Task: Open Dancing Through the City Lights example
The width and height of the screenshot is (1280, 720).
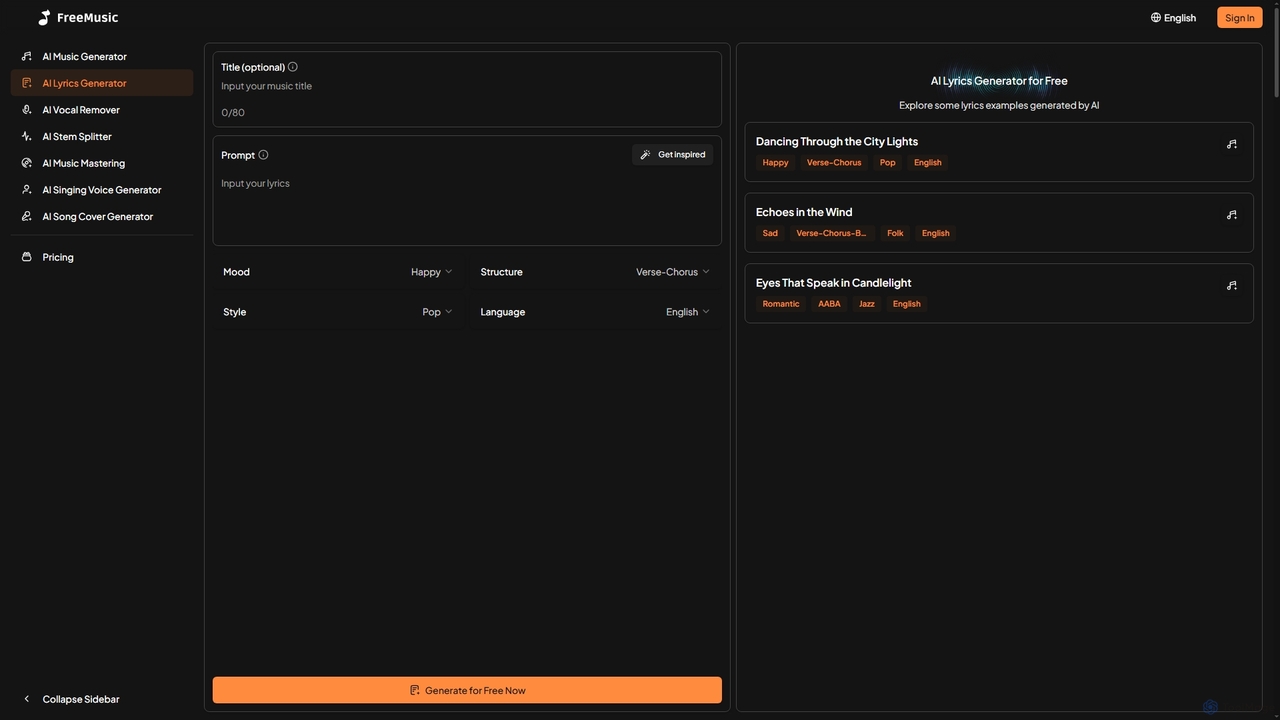Action: tap(999, 152)
